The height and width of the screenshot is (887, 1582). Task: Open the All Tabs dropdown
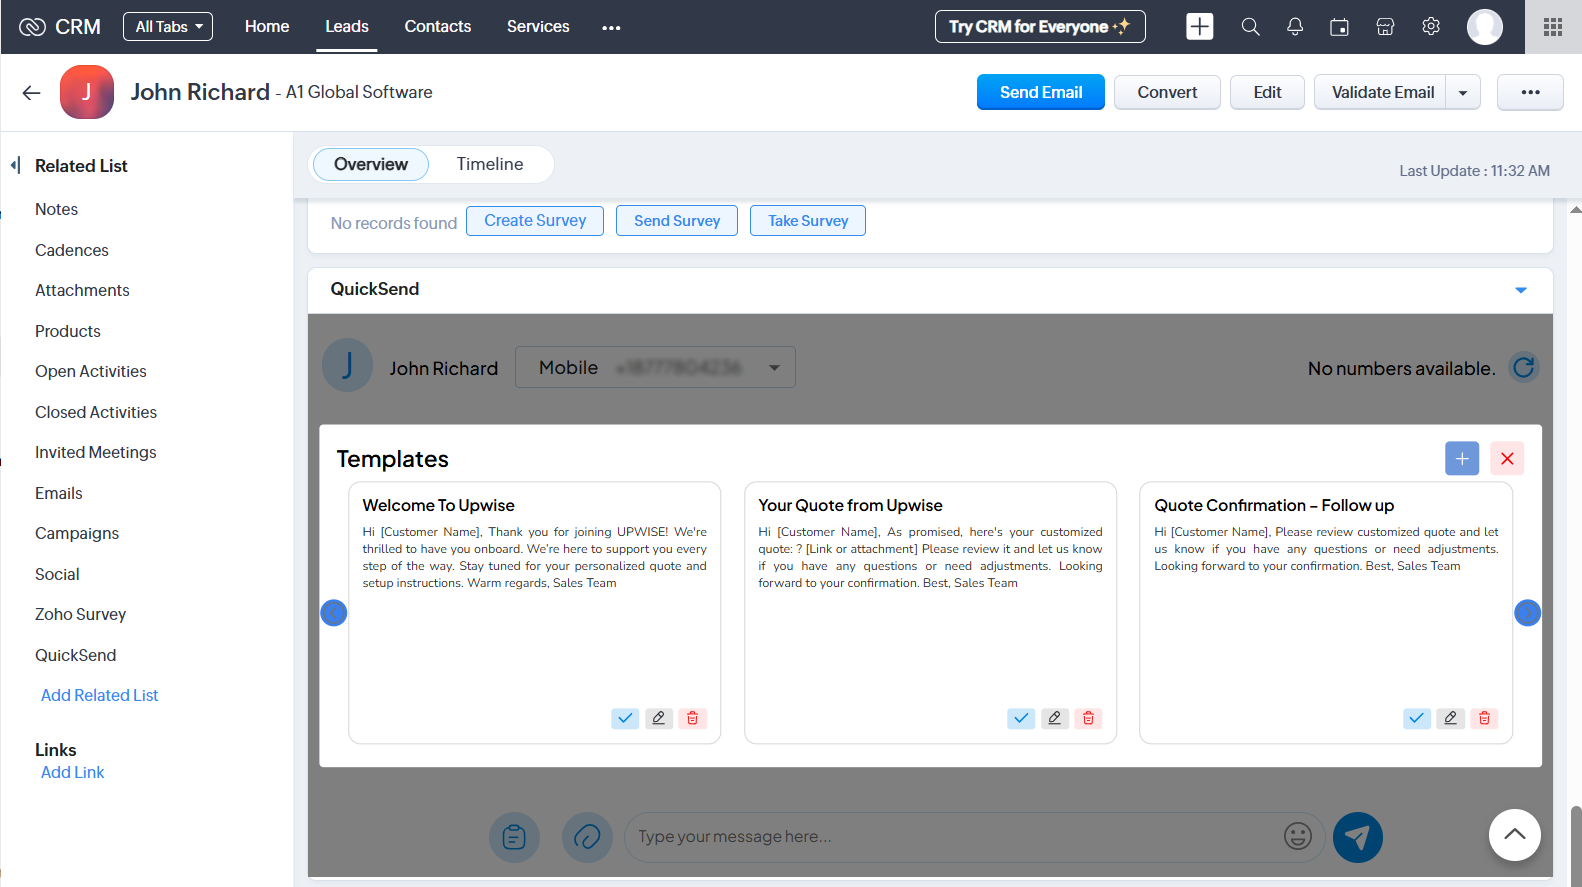pyautogui.click(x=168, y=27)
